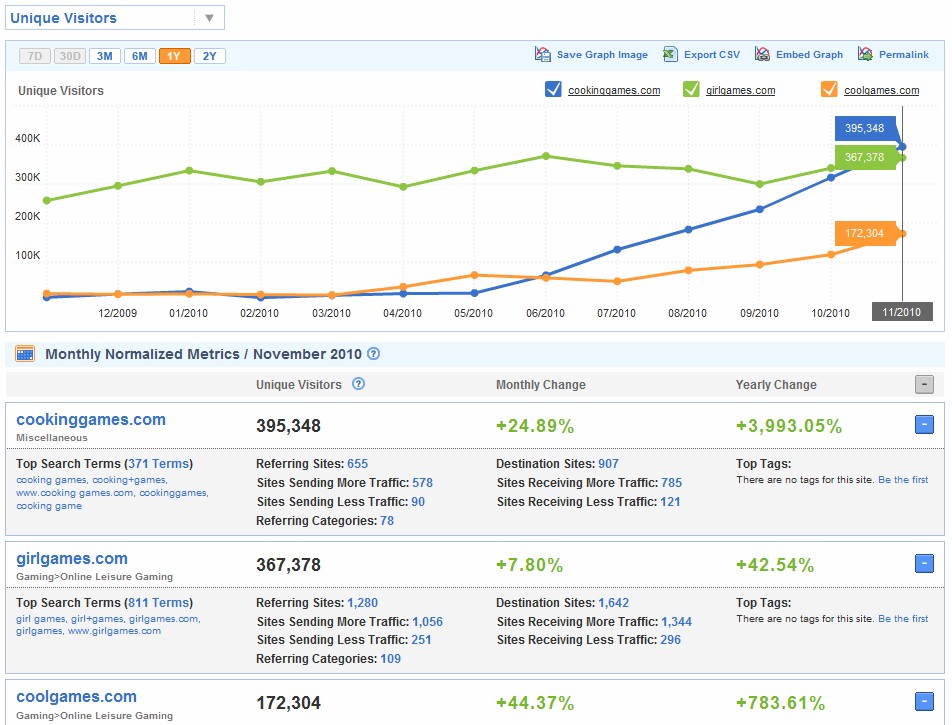Viewport: 952px width, 725px height.
Task: Click the Export CSV link
Action: click(712, 55)
